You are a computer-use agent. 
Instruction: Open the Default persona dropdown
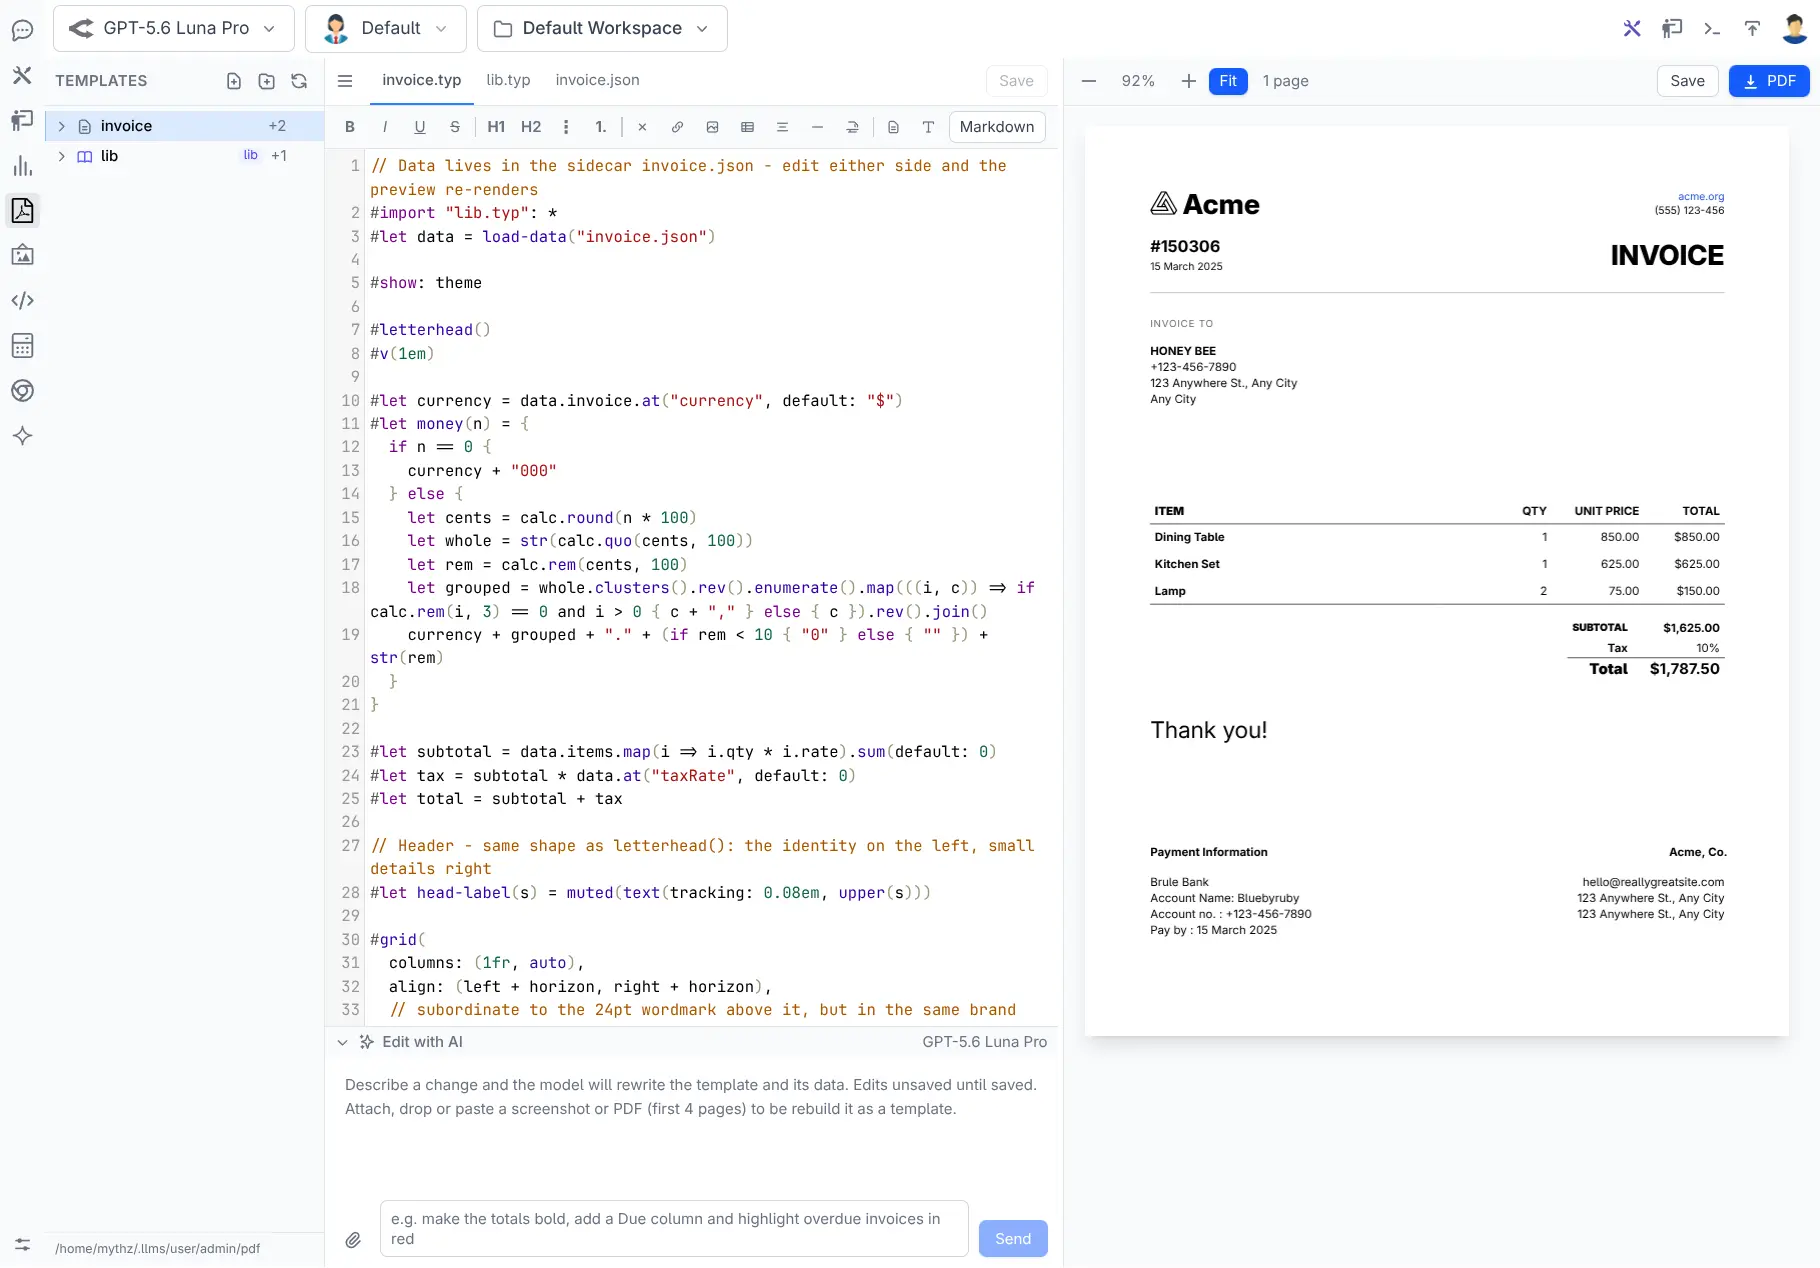click(x=386, y=28)
